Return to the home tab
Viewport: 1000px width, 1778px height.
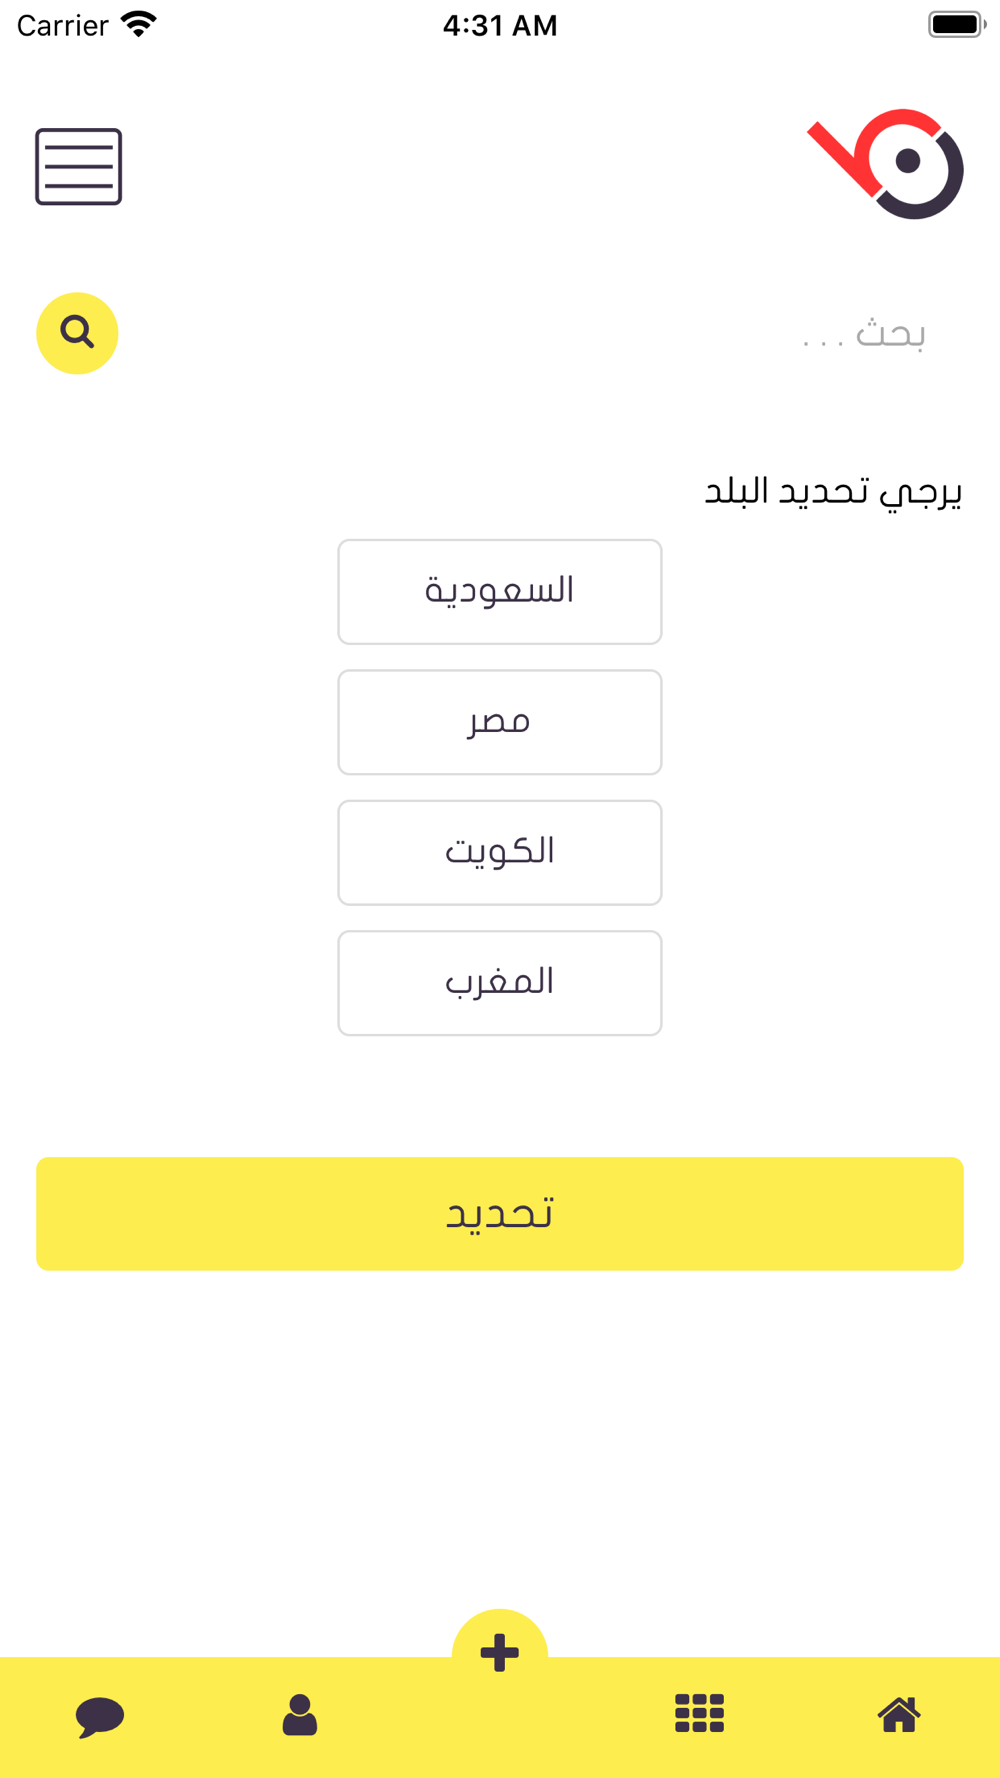(899, 1714)
